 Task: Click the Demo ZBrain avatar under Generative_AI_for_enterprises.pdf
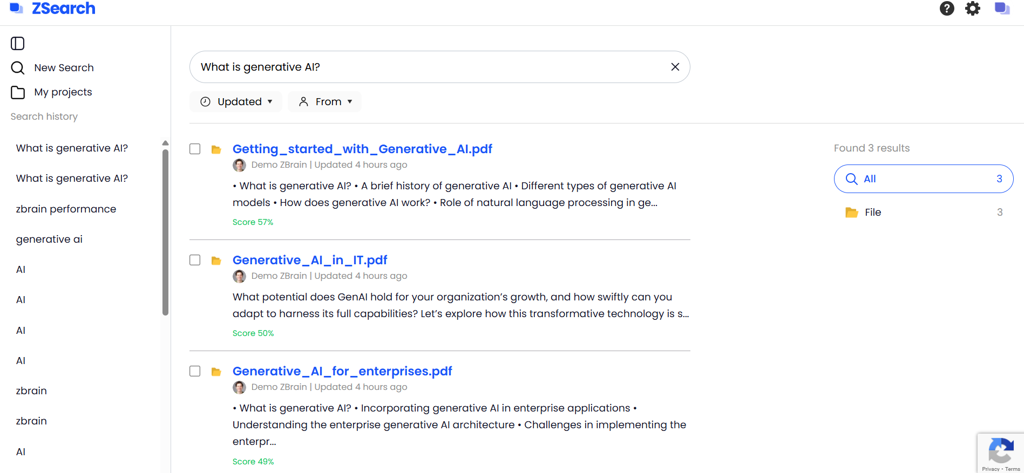[239, 387]
